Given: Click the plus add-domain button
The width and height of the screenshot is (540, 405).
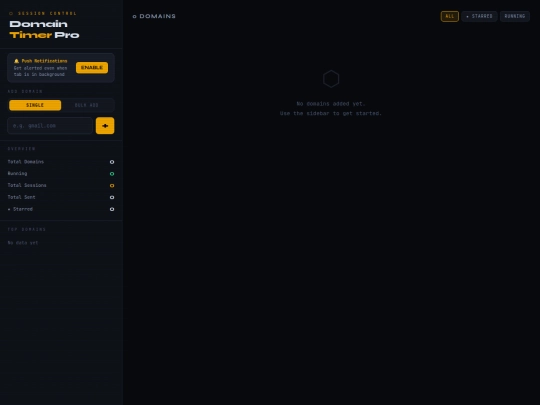Looking at the screenshot, I should (x=105, y=126).
